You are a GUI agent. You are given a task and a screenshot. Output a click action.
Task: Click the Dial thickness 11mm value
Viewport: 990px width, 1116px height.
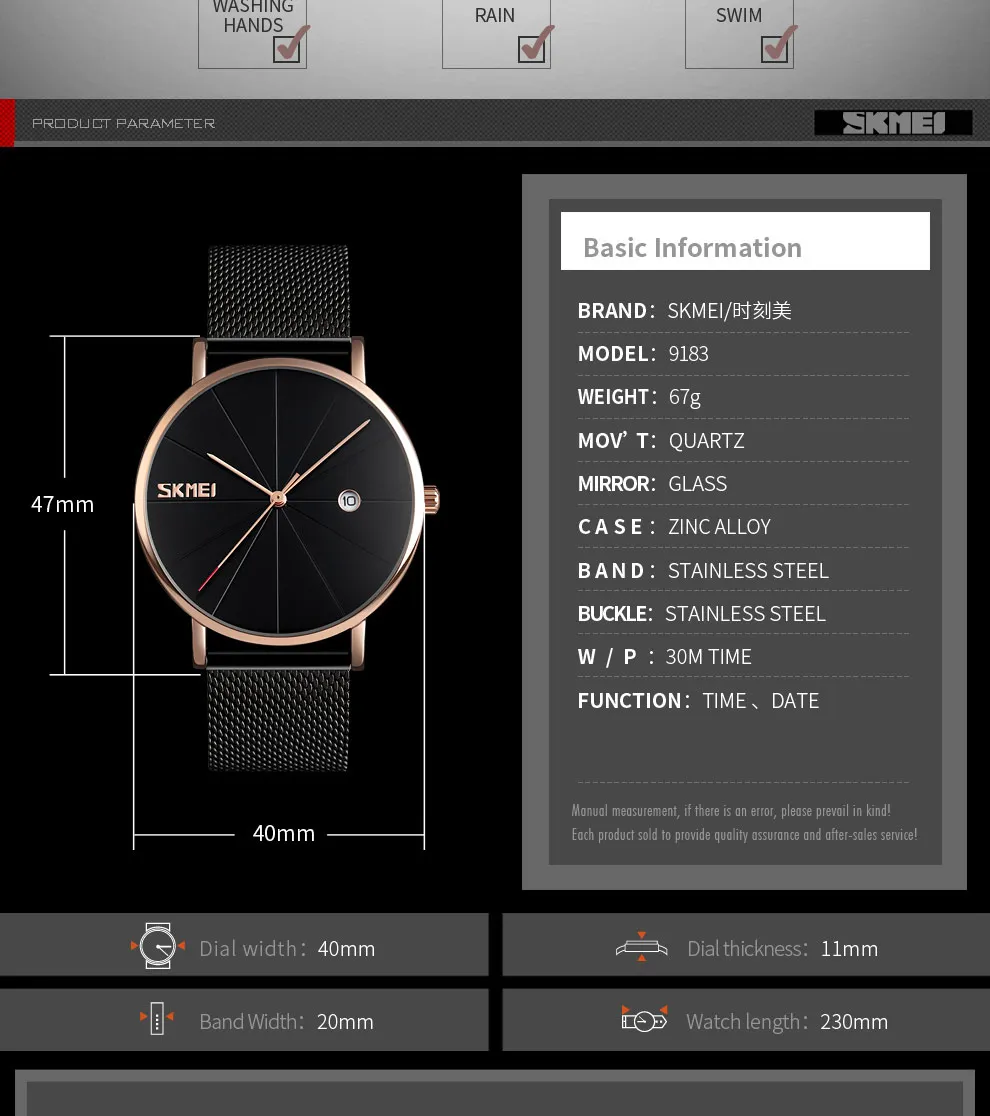pyautogui.click(x=849, y=949)
